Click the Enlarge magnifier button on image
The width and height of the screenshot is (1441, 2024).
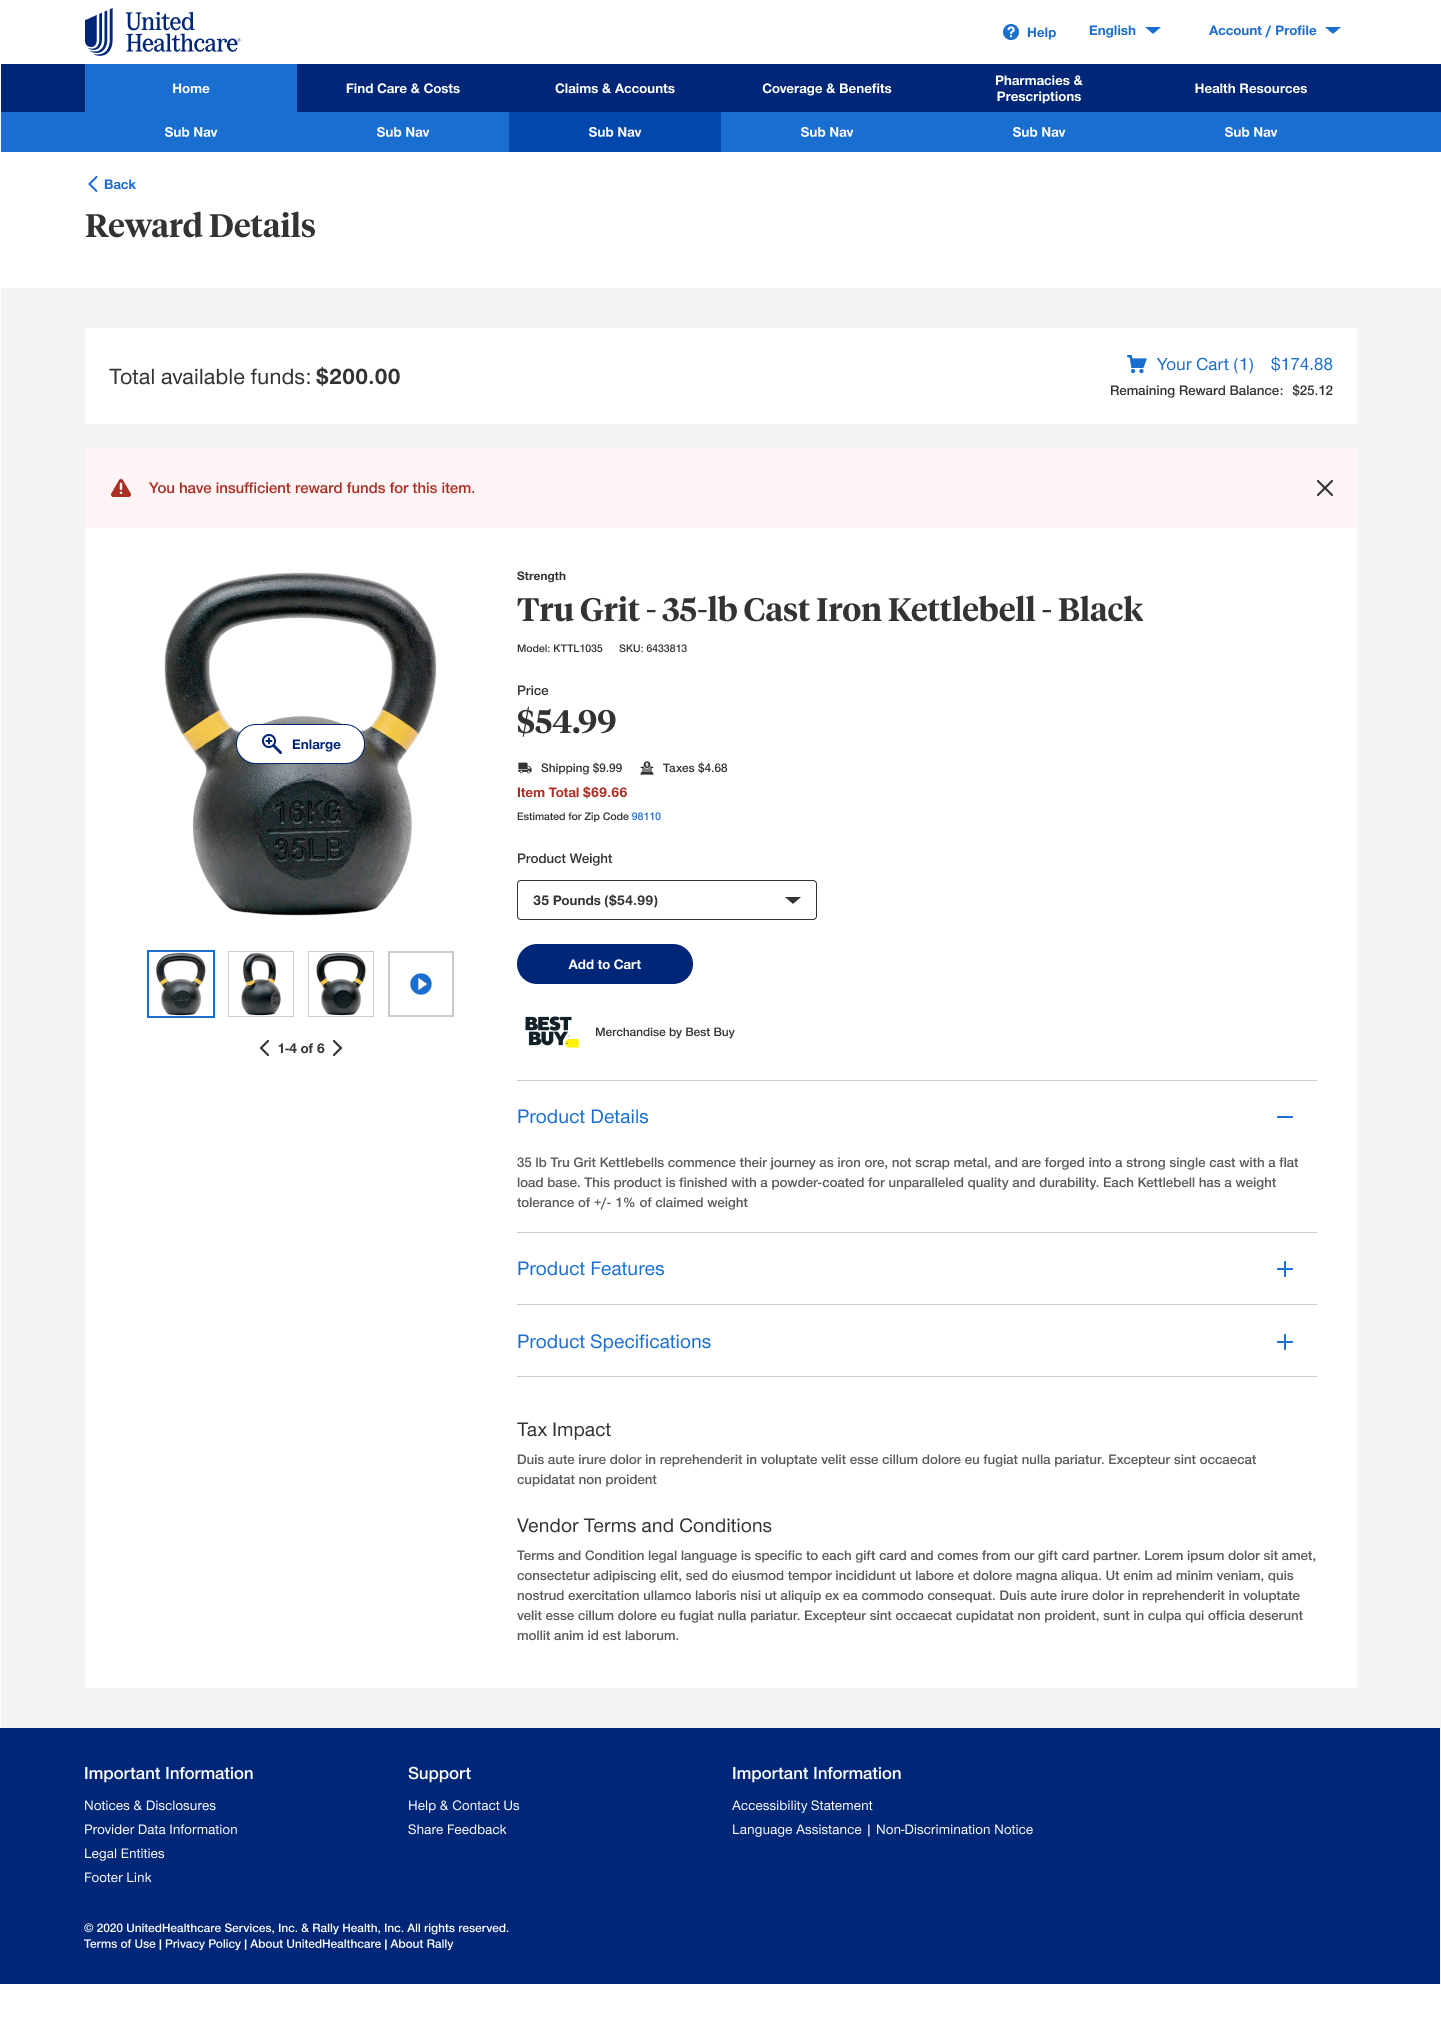tap(301, 744)
